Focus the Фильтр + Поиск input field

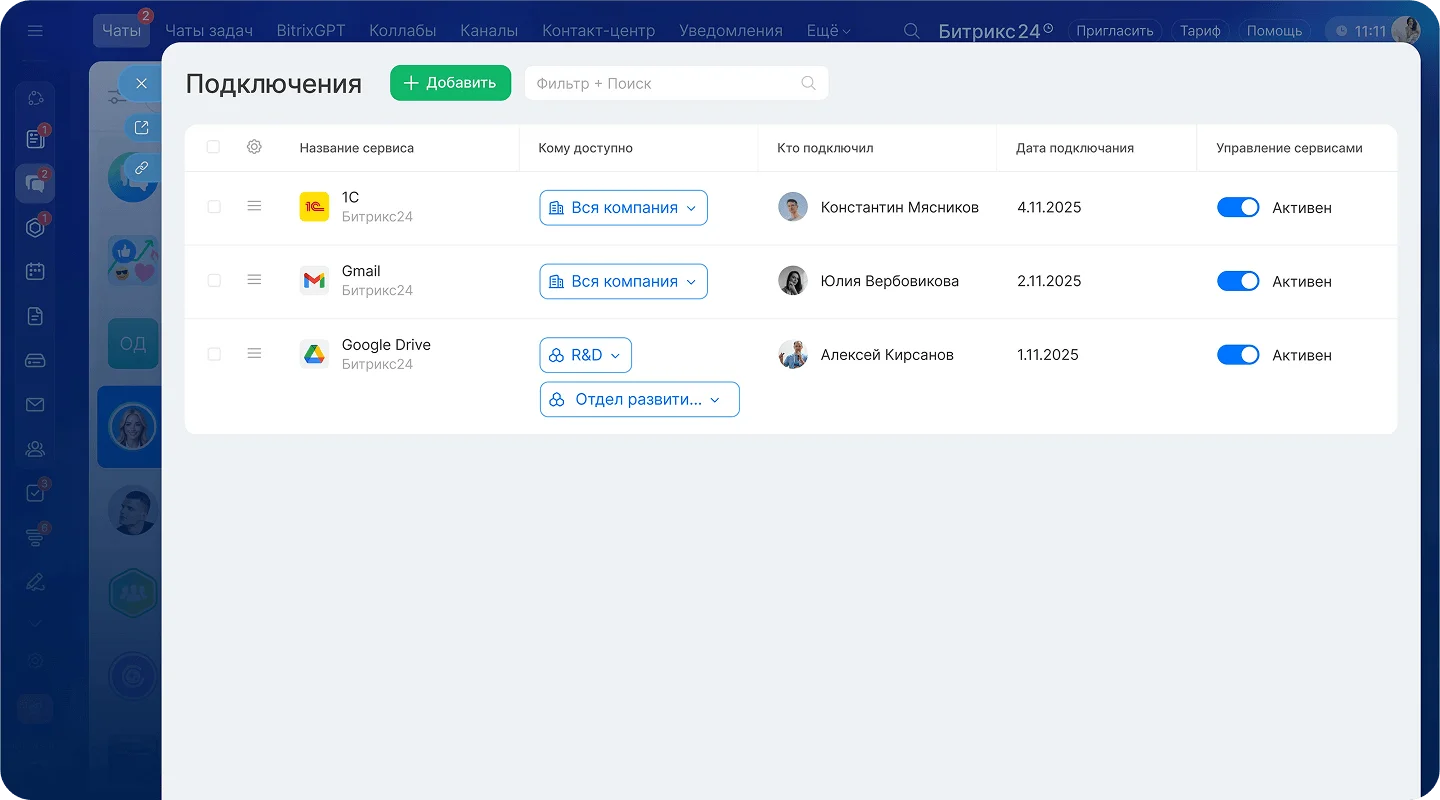point(660,83)
